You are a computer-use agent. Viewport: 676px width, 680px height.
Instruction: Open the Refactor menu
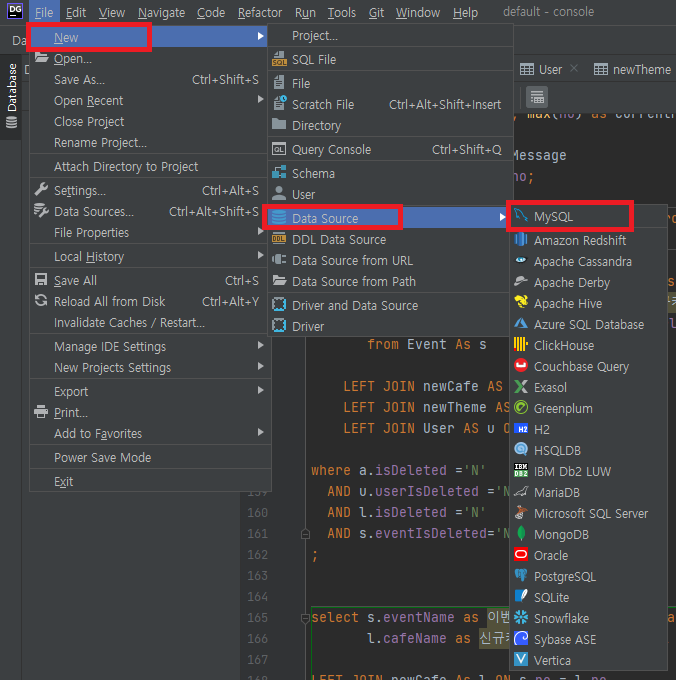point(260,13)
